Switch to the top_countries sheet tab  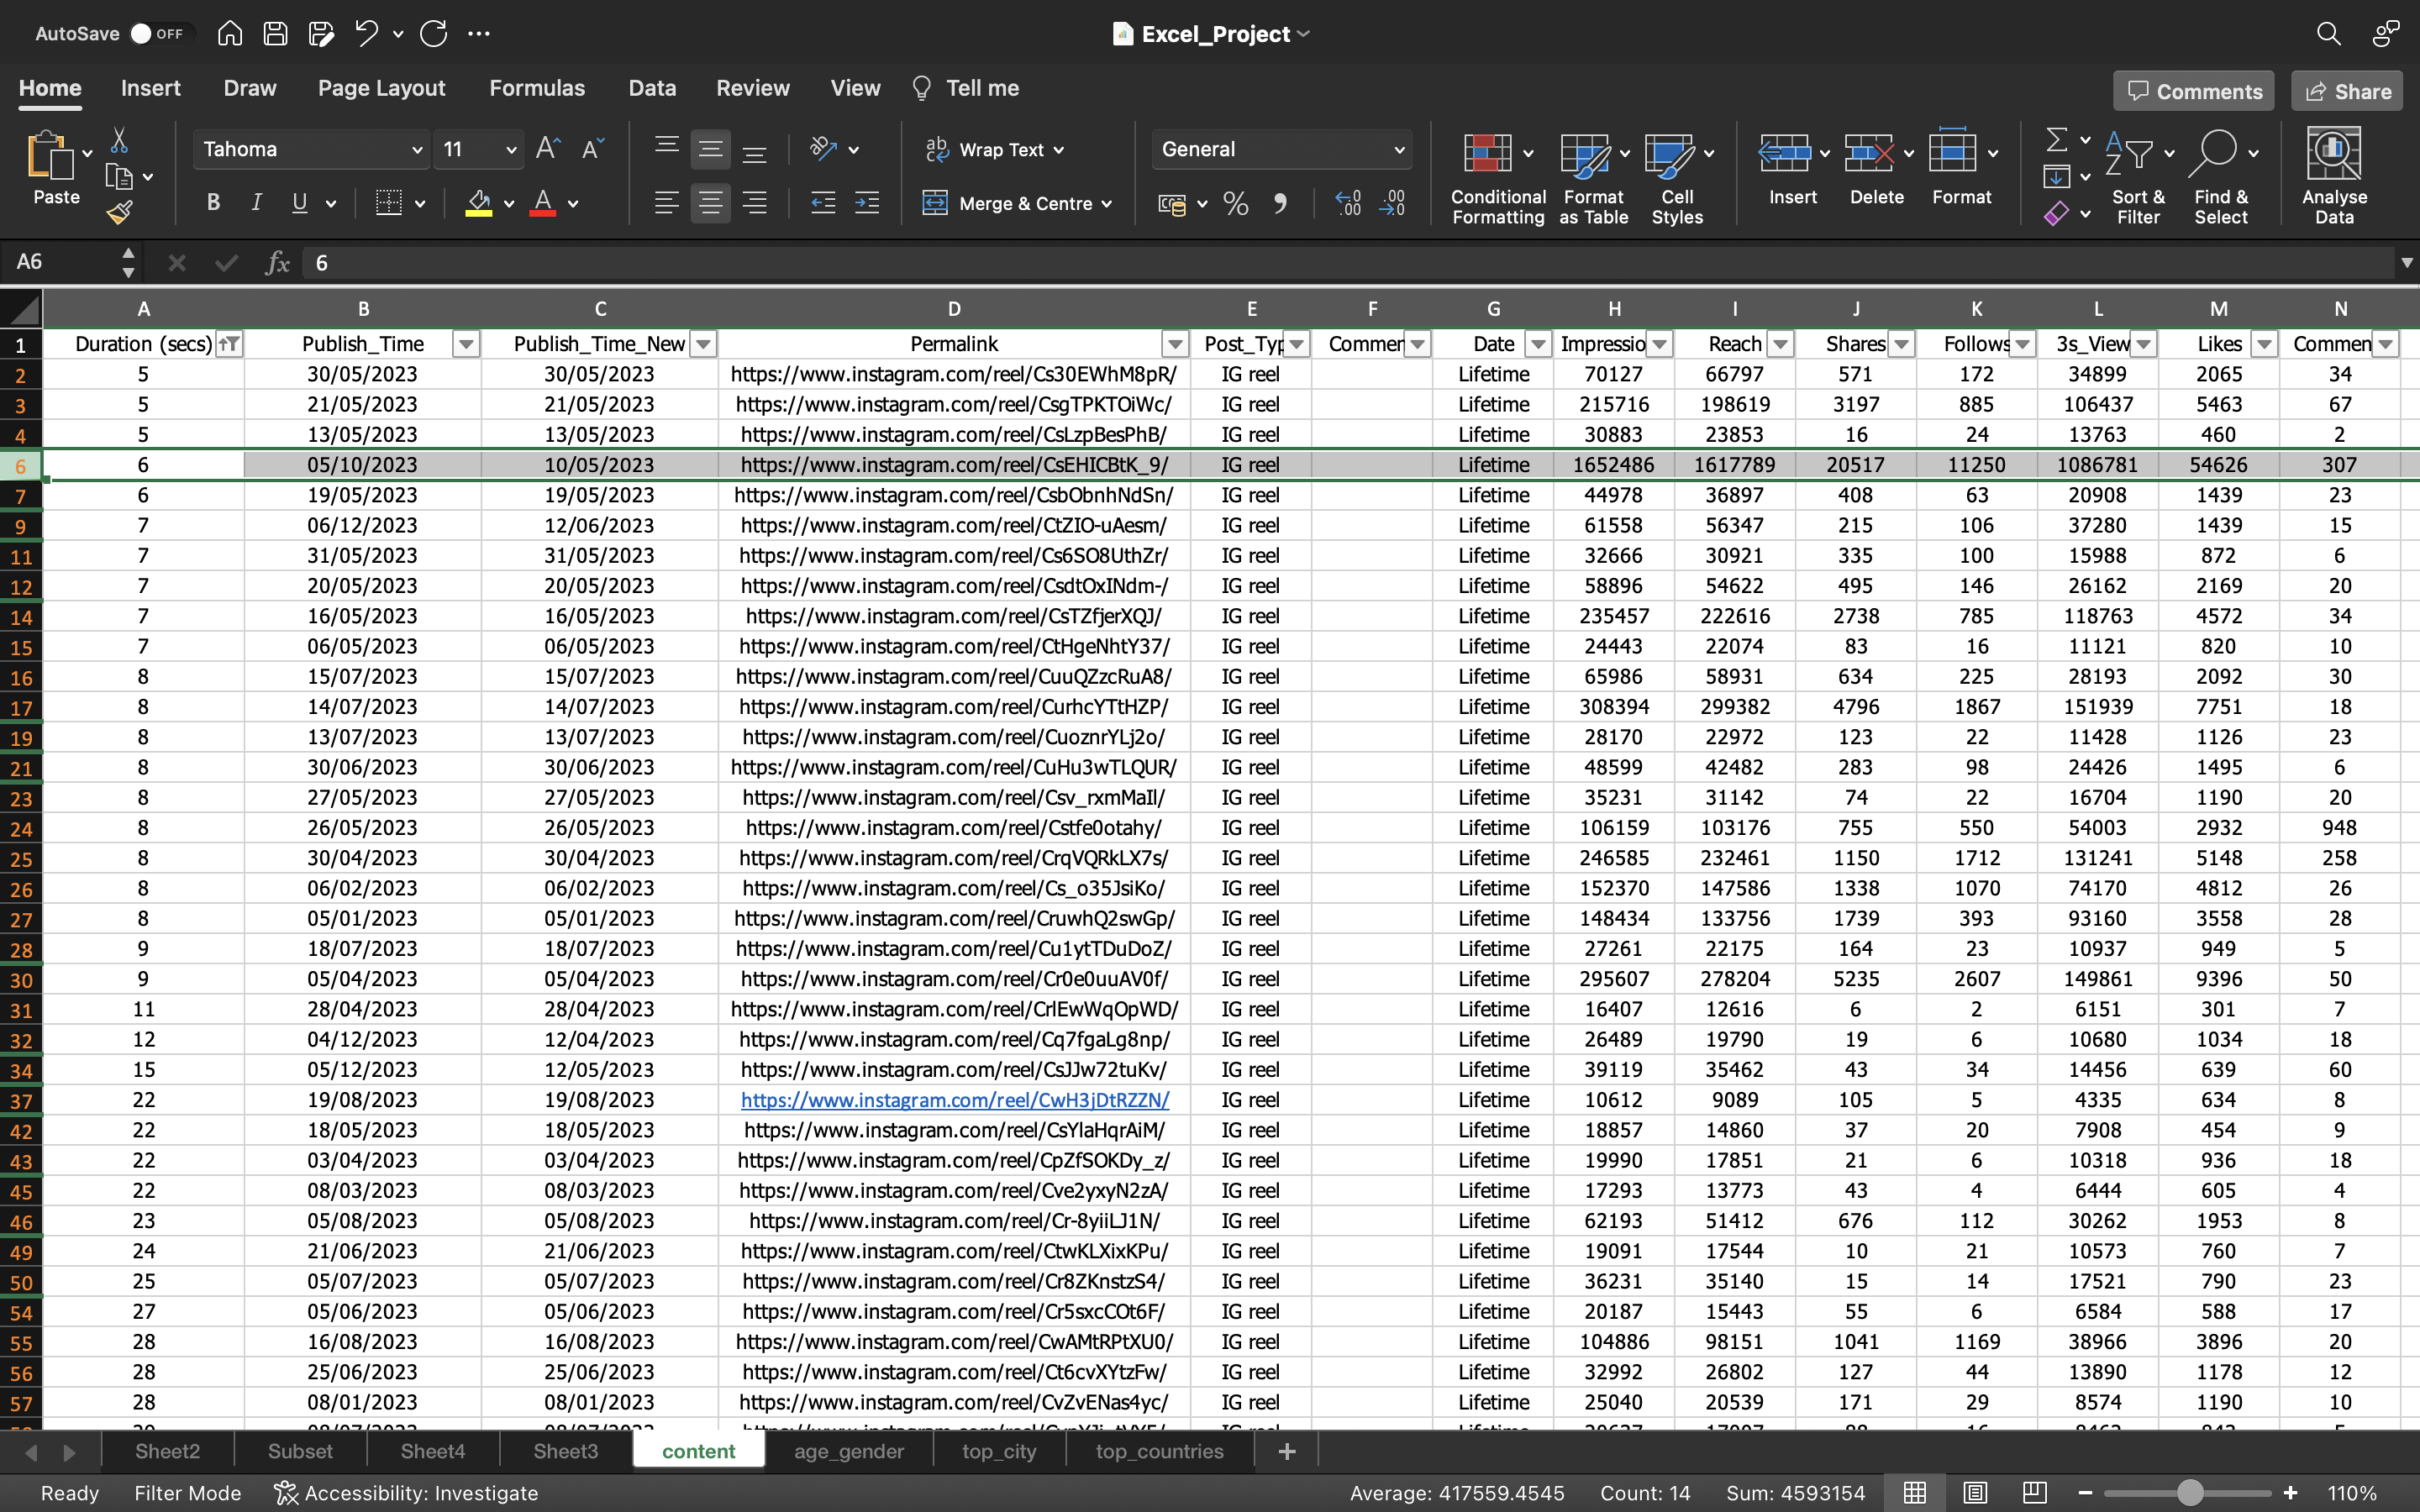[x=1159, y=1451]
